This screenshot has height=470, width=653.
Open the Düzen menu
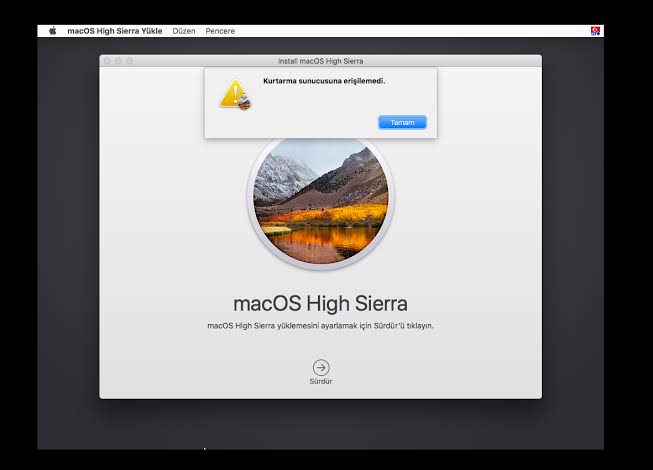[x=184, y=31]
